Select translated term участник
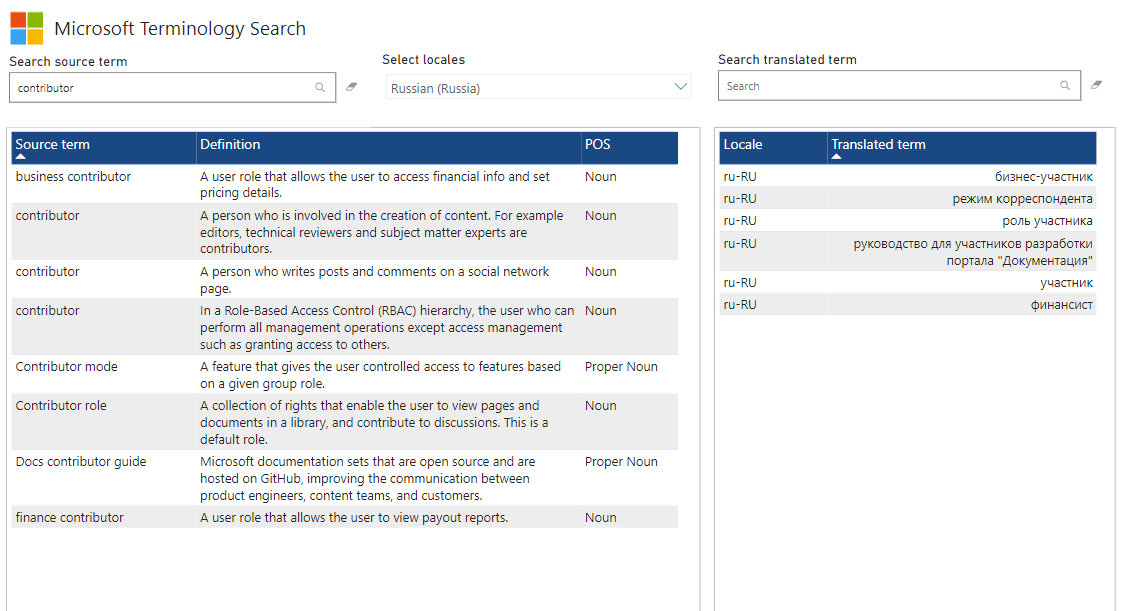1121x611 pixels. [1067, 283]
